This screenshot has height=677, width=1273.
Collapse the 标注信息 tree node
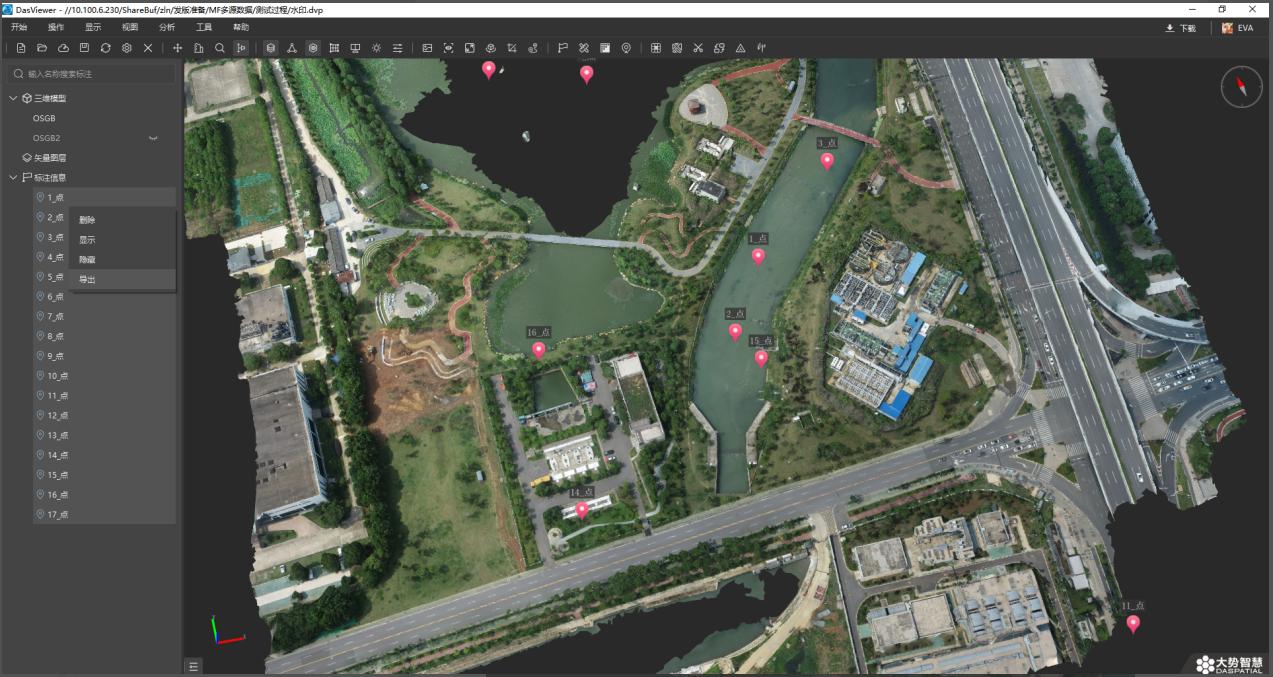[x=14, y=178]
